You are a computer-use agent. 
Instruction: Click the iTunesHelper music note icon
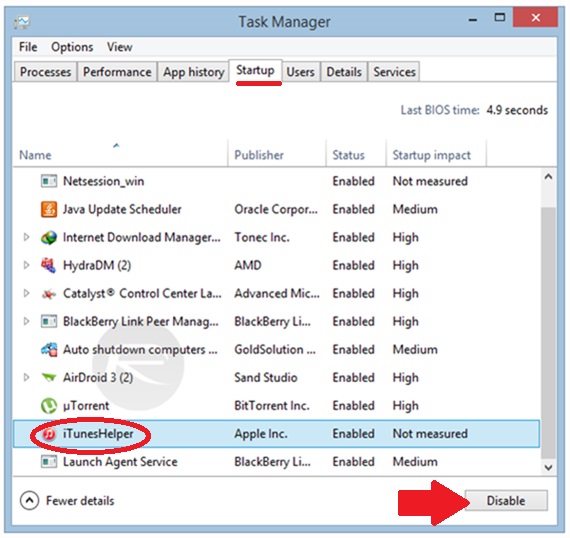point(49,434)
